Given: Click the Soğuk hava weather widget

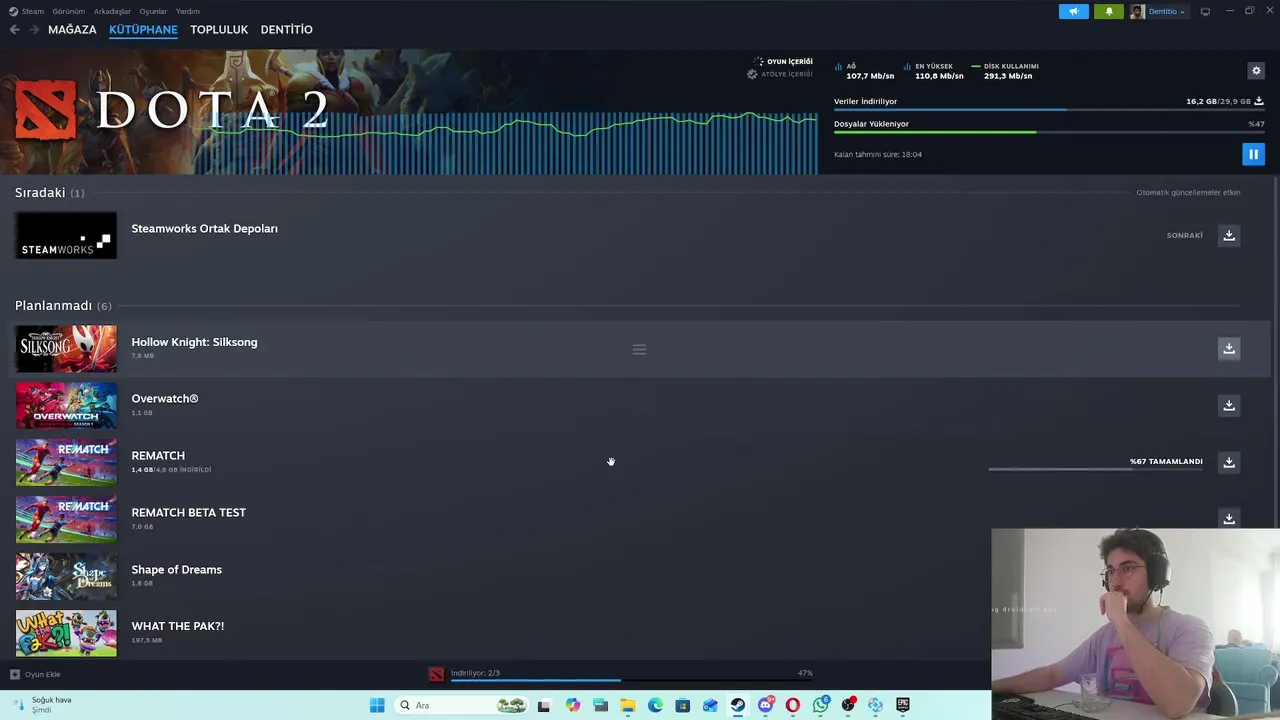Looking at the screenshot, I should tap(42, 704).
